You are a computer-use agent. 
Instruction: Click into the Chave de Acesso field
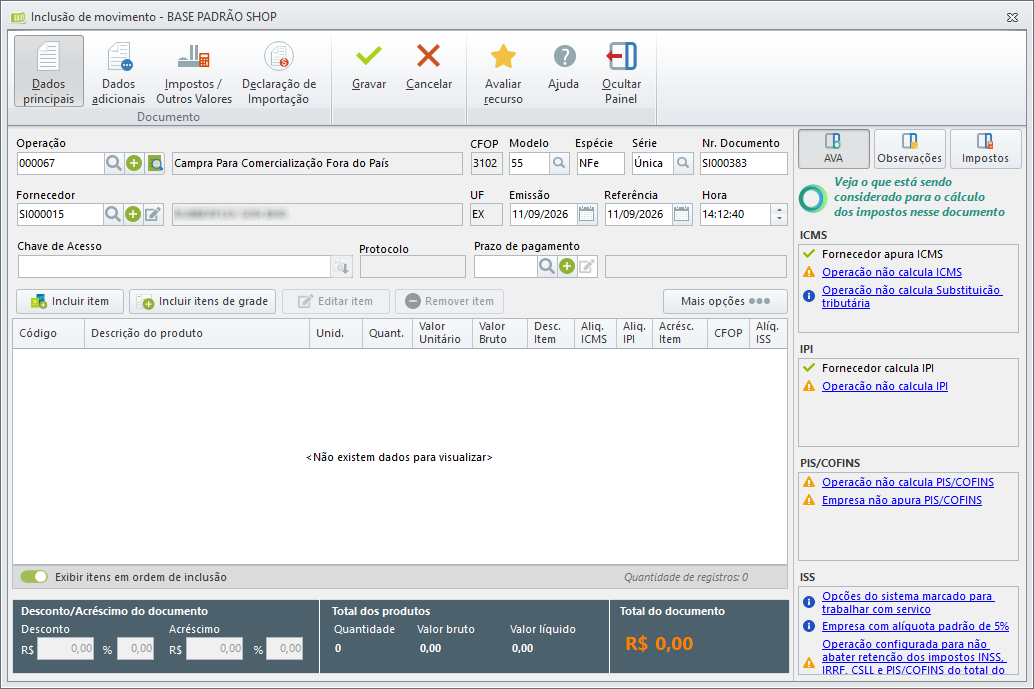pyautogui.click(x=175, y=266)
